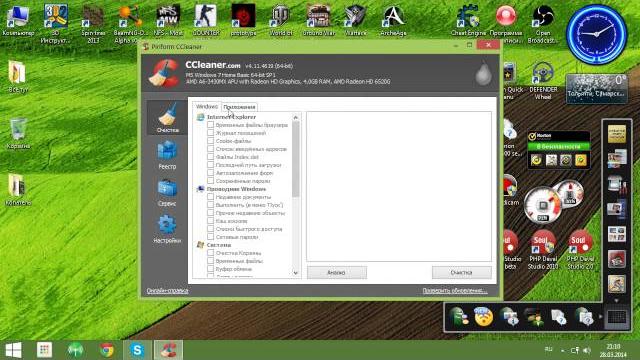640x360 pixels.
Task: Launch Counter-Strike desktop shortcut
Action: [205, 20]
